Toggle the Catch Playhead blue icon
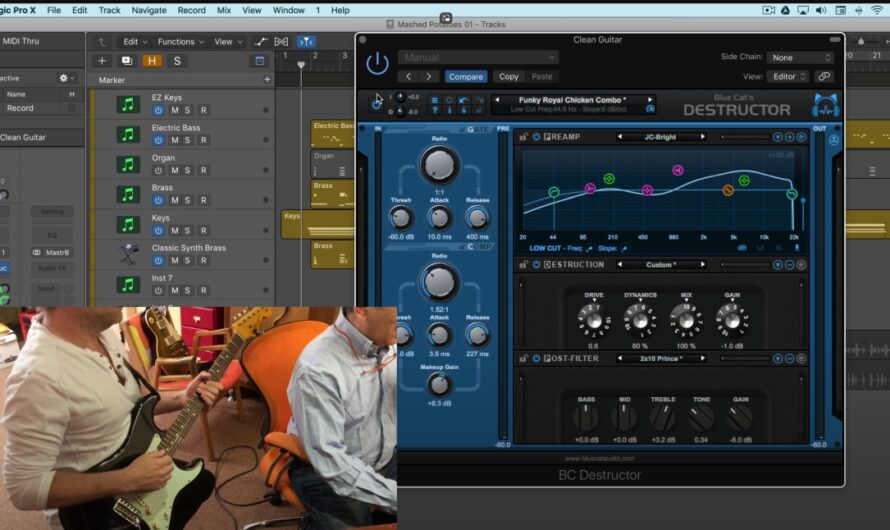Screen dimensions: 890x530 click(x=306, y=41)
